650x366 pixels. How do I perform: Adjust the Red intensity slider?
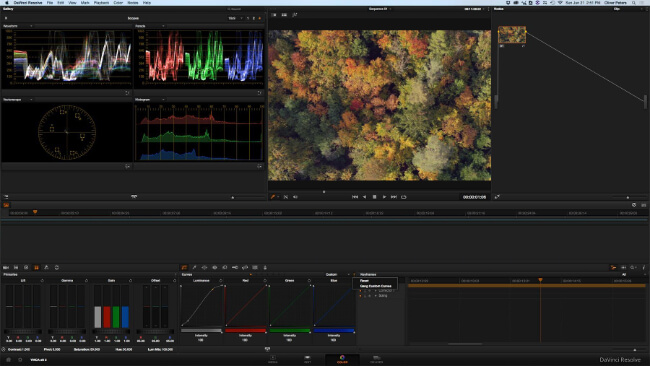pos(245,331)
